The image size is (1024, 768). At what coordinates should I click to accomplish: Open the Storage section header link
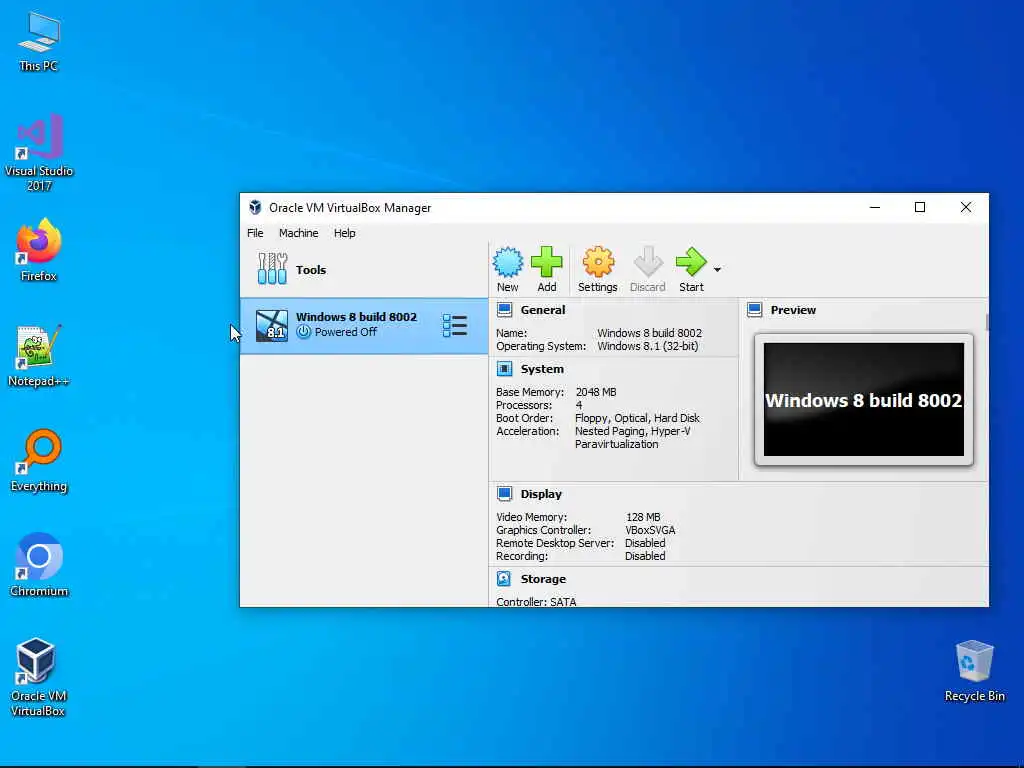543,579
